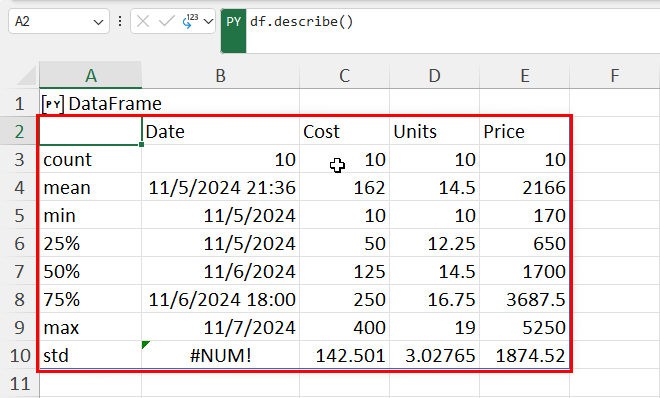
Task: Click the Units 25% value 12.25
Action: [434, 243]
